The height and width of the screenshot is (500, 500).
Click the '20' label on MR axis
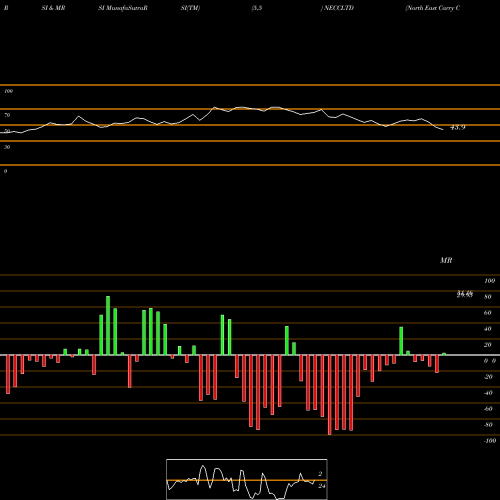click(x=488, y=345)
